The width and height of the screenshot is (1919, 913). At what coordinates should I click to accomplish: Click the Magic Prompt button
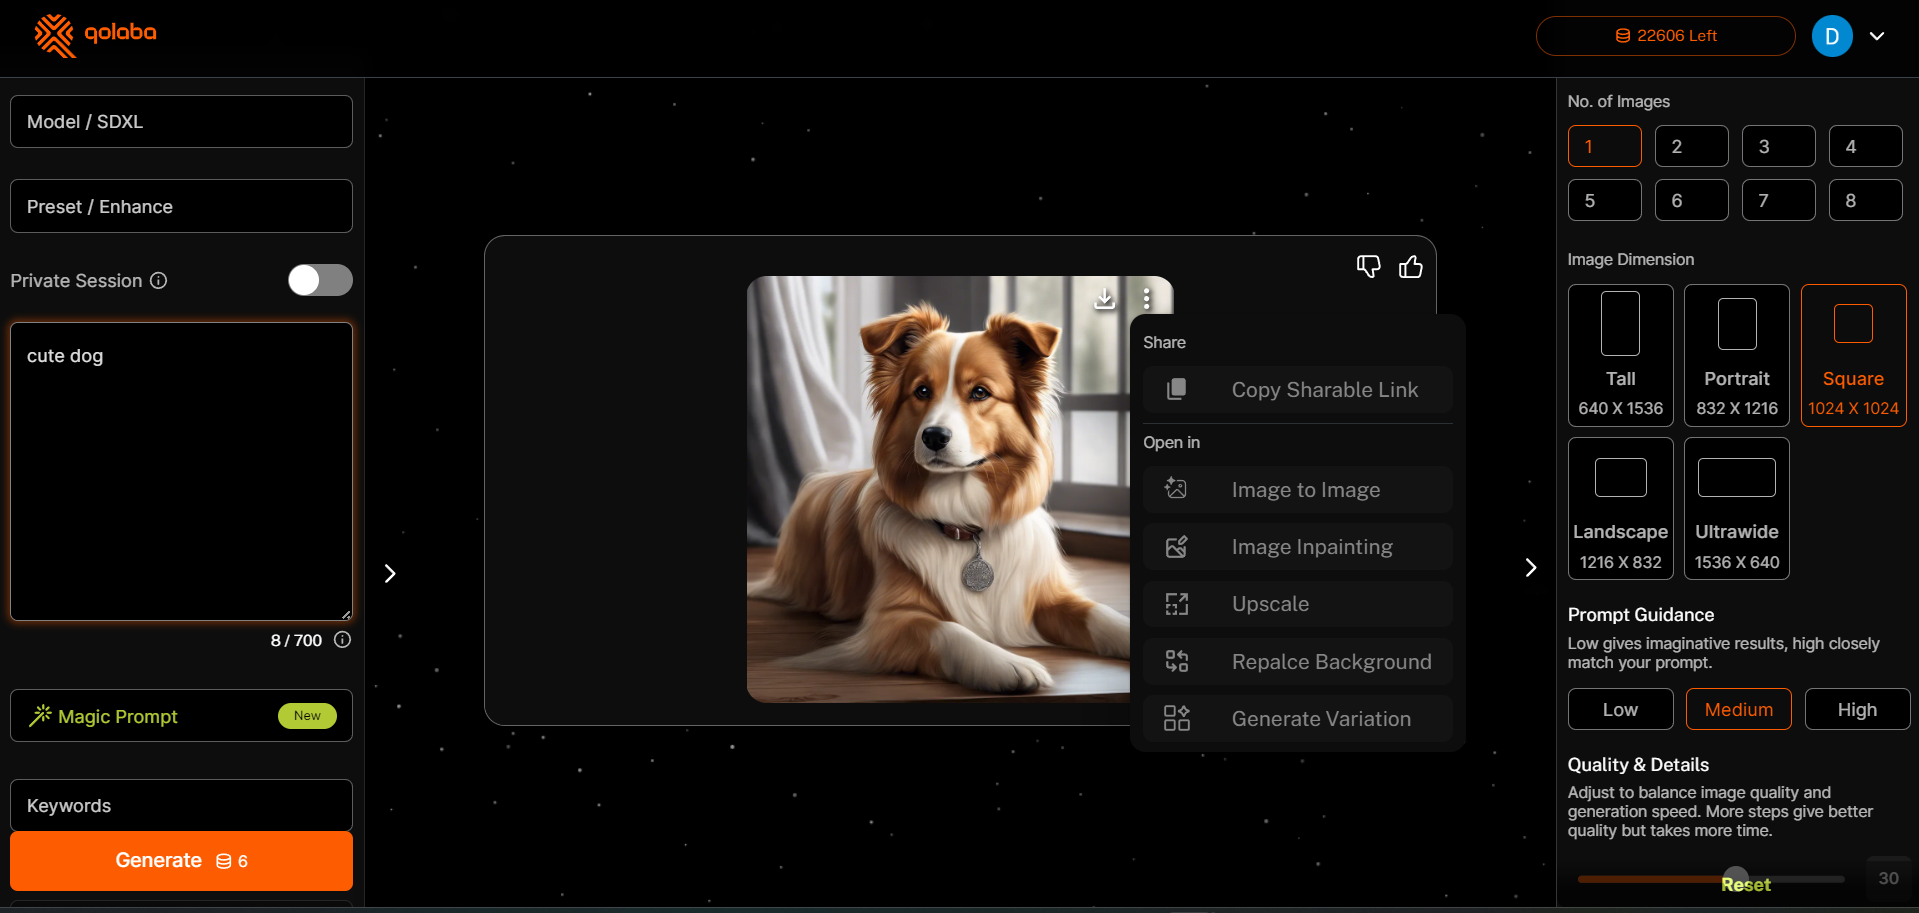point(181,716)
